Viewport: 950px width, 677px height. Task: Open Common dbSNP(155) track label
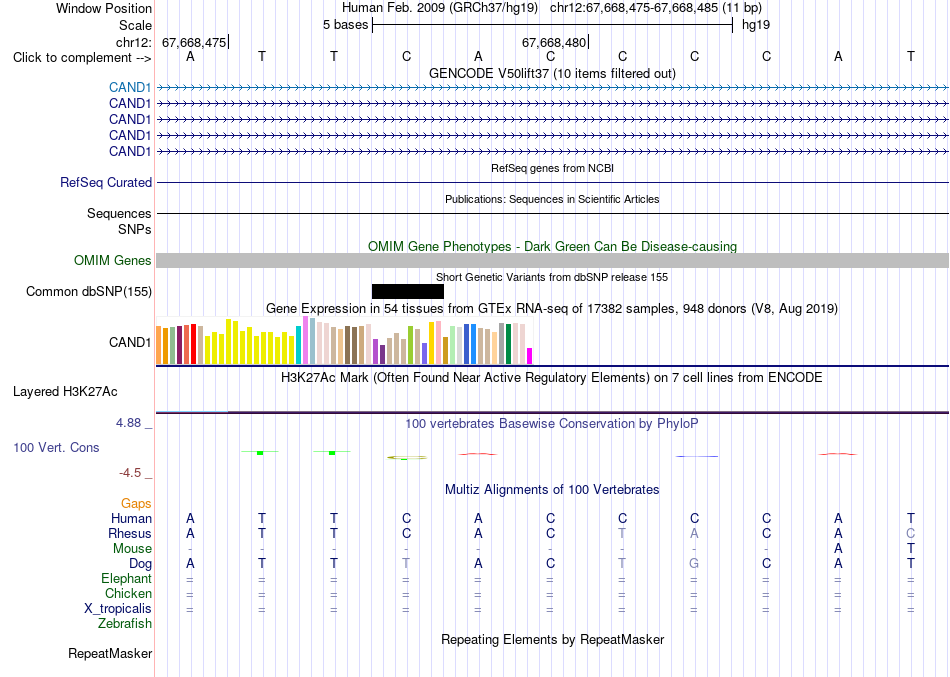point(89,292)
